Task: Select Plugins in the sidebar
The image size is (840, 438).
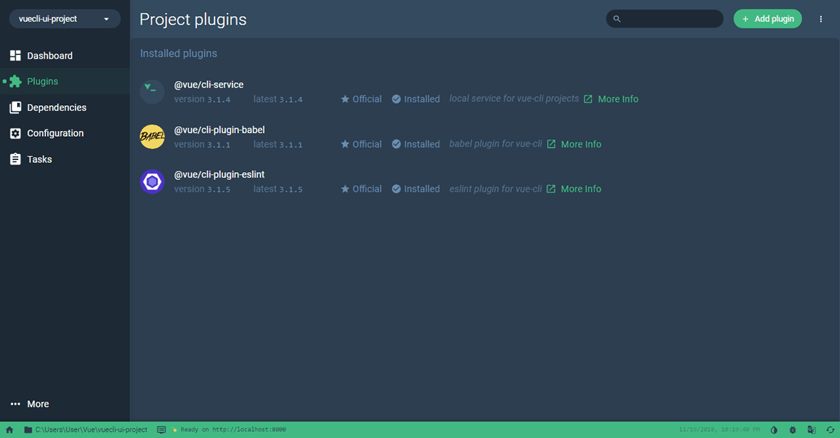Action: [65, 81]
